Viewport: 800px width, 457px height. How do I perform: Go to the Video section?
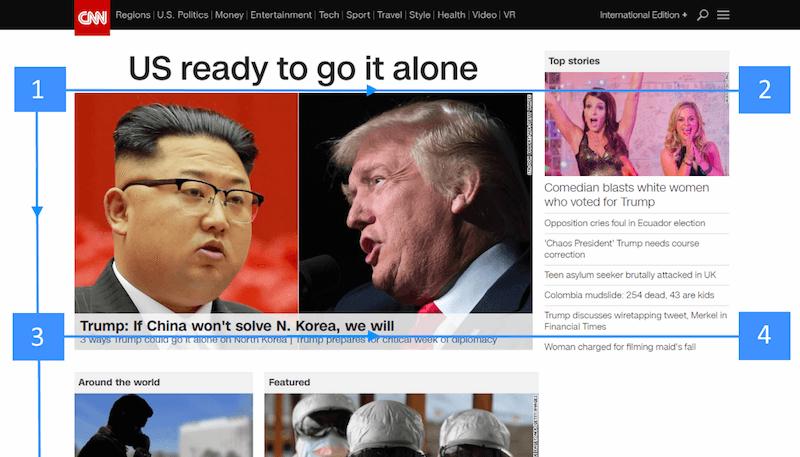[484, 15]
